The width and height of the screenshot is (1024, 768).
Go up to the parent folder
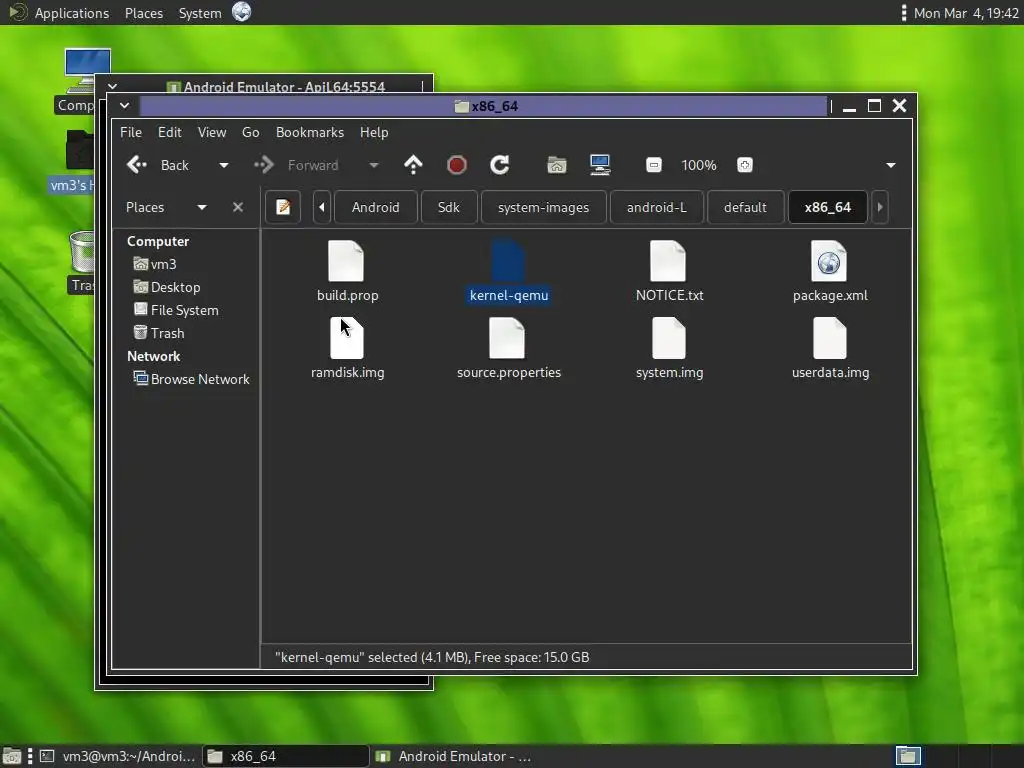[x=413, y=165]
